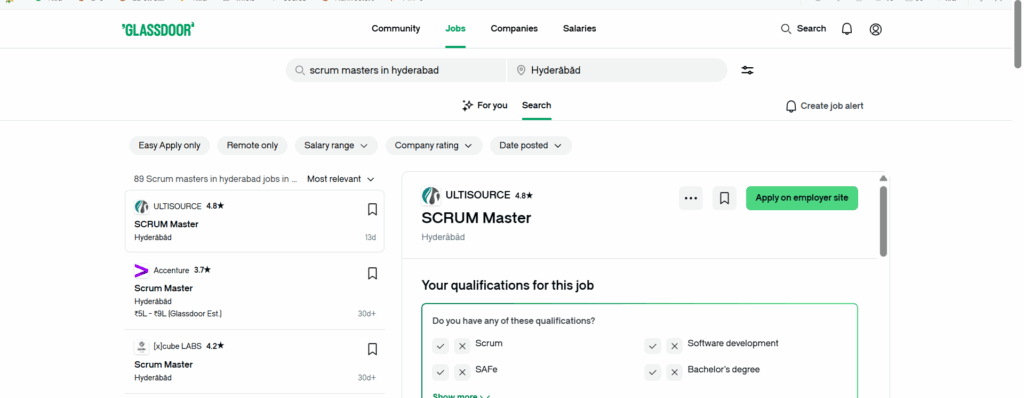Click the ₹5L - ₹9L salary estimate

pos(178,314)
